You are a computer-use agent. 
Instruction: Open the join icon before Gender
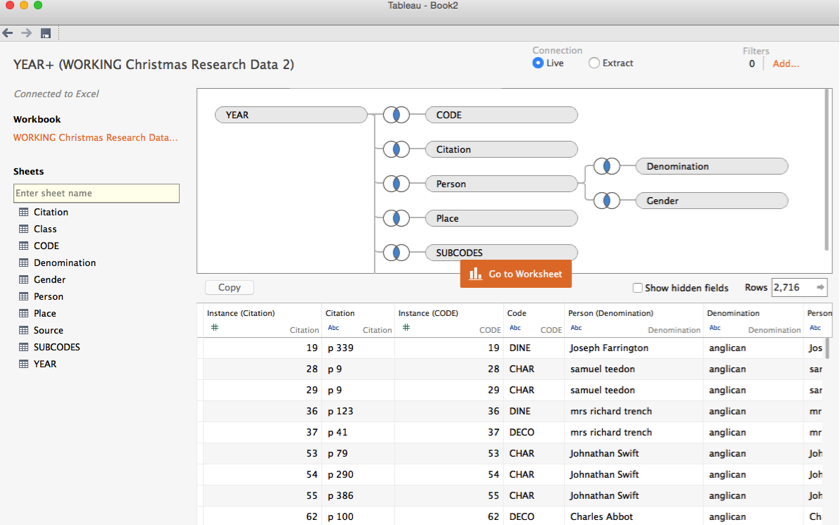pos(607,201)
